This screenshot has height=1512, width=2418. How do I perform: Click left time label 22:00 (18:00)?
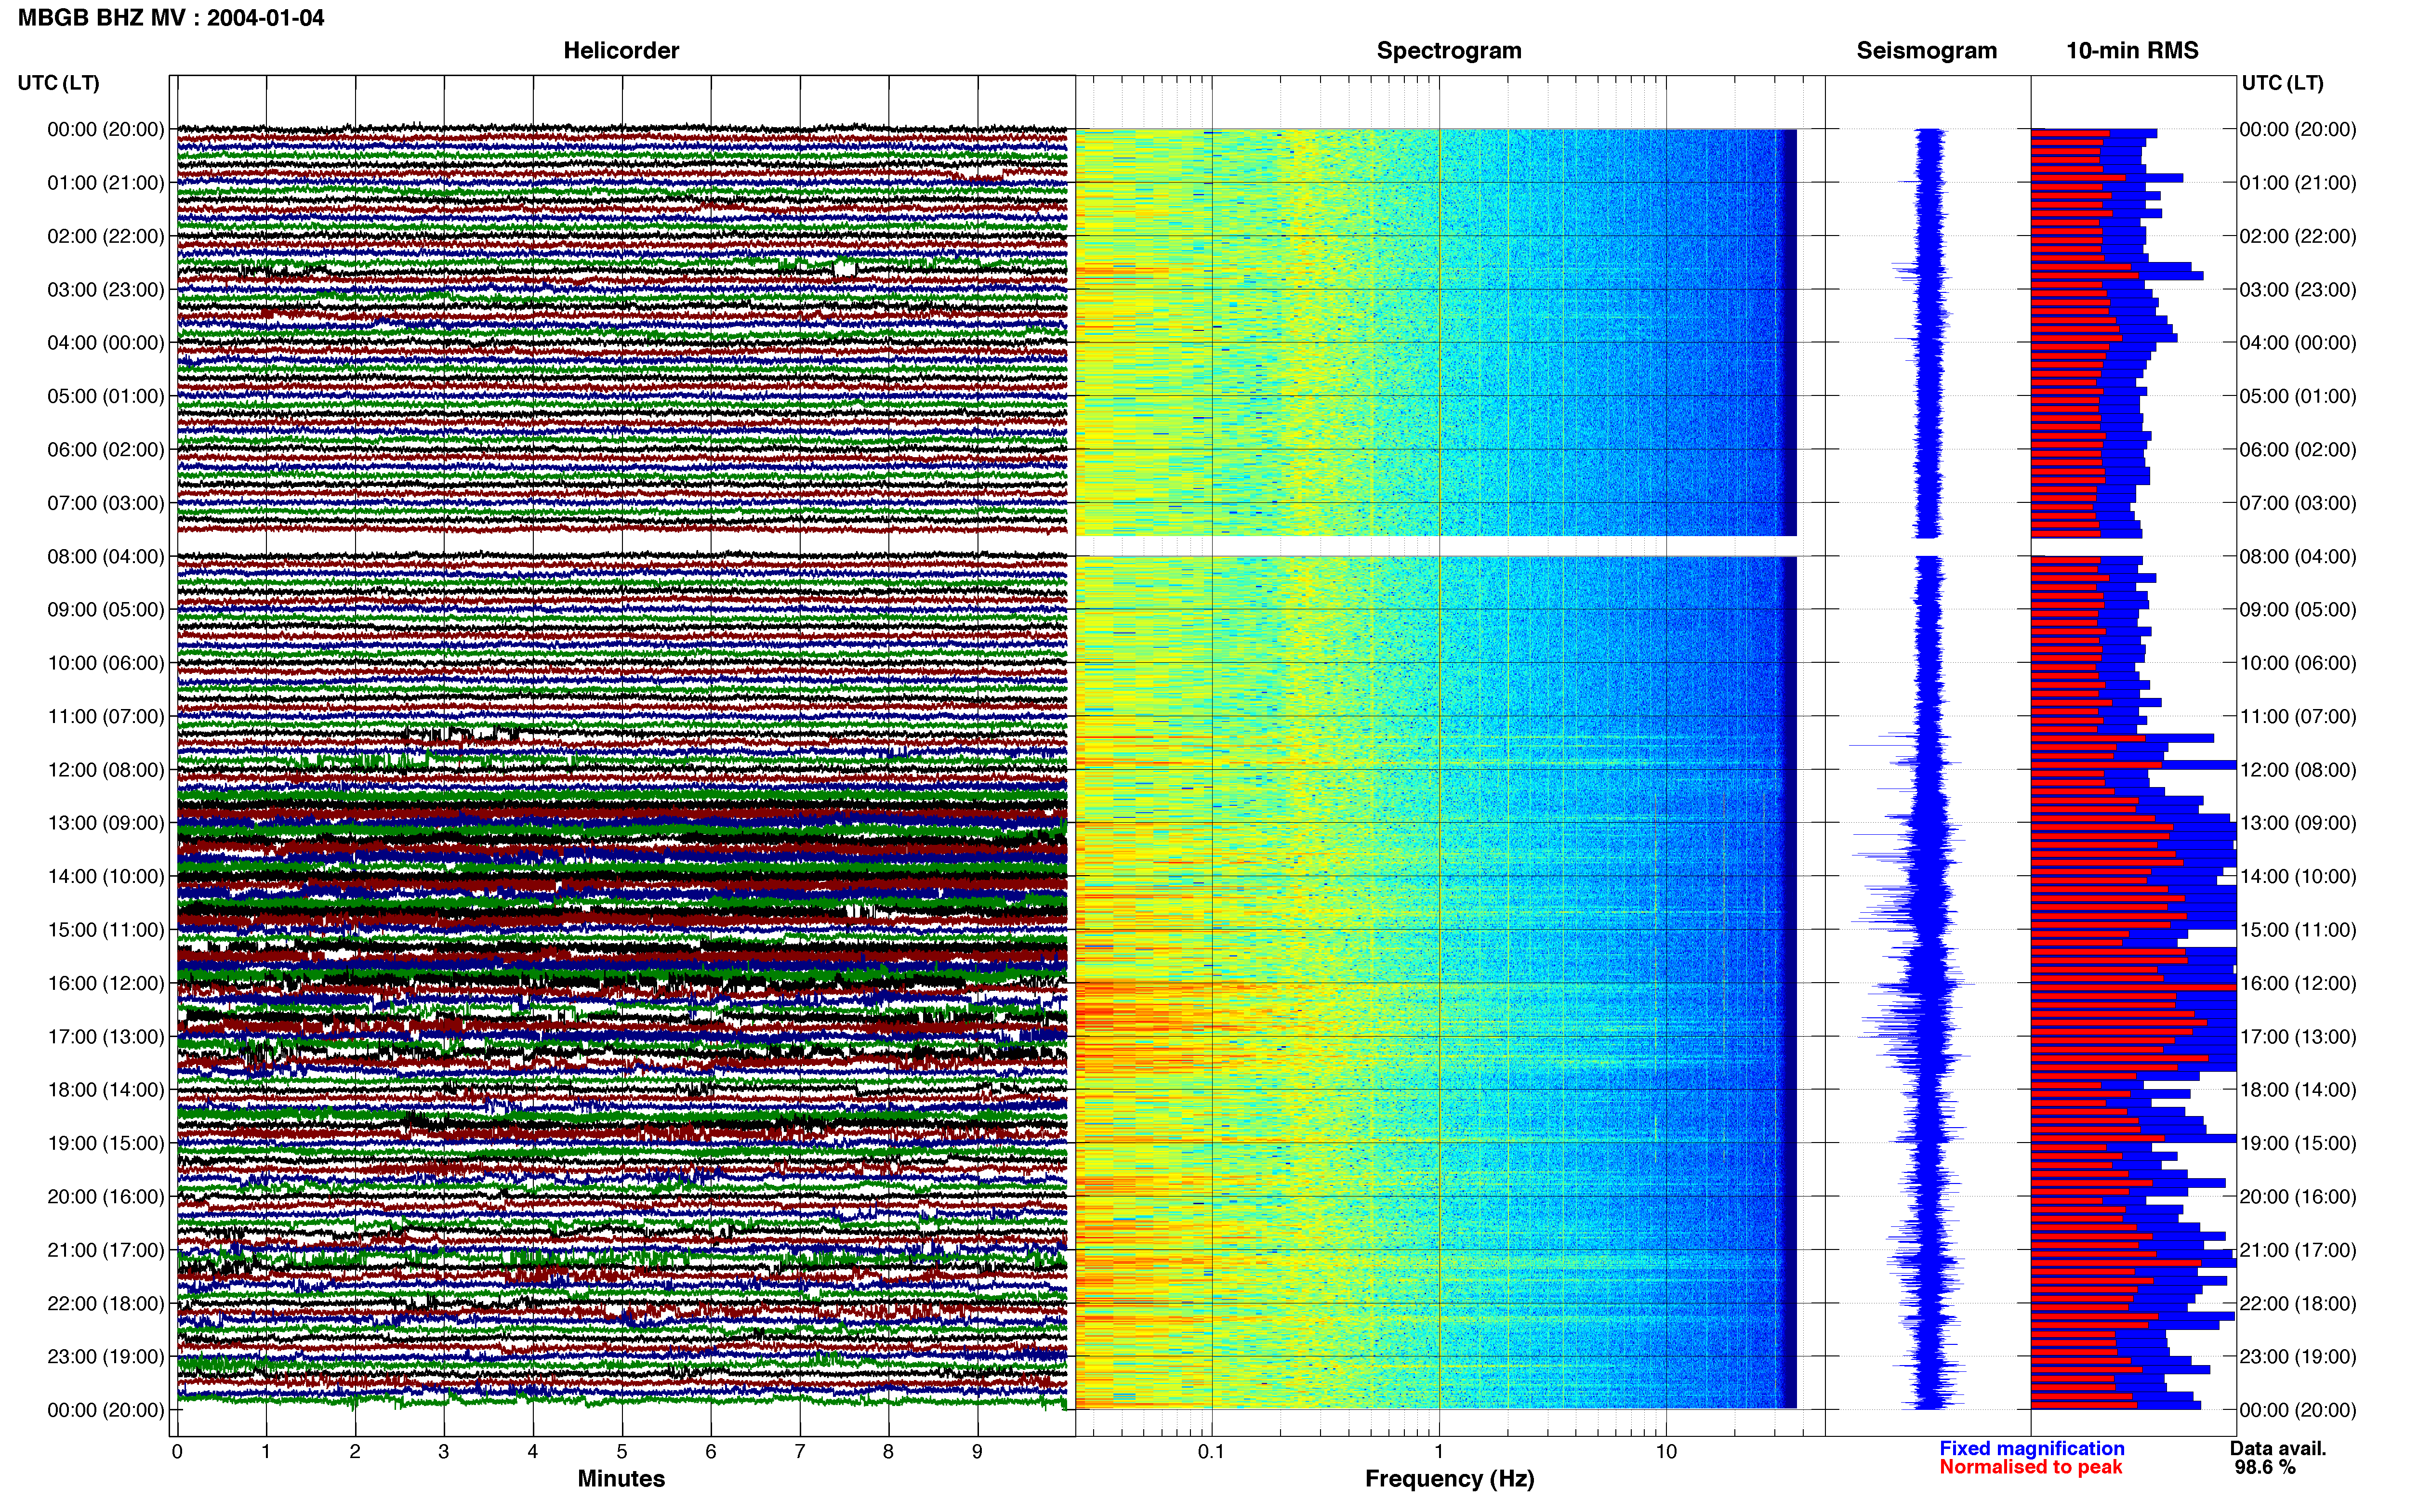click(x=106, y=1304)
